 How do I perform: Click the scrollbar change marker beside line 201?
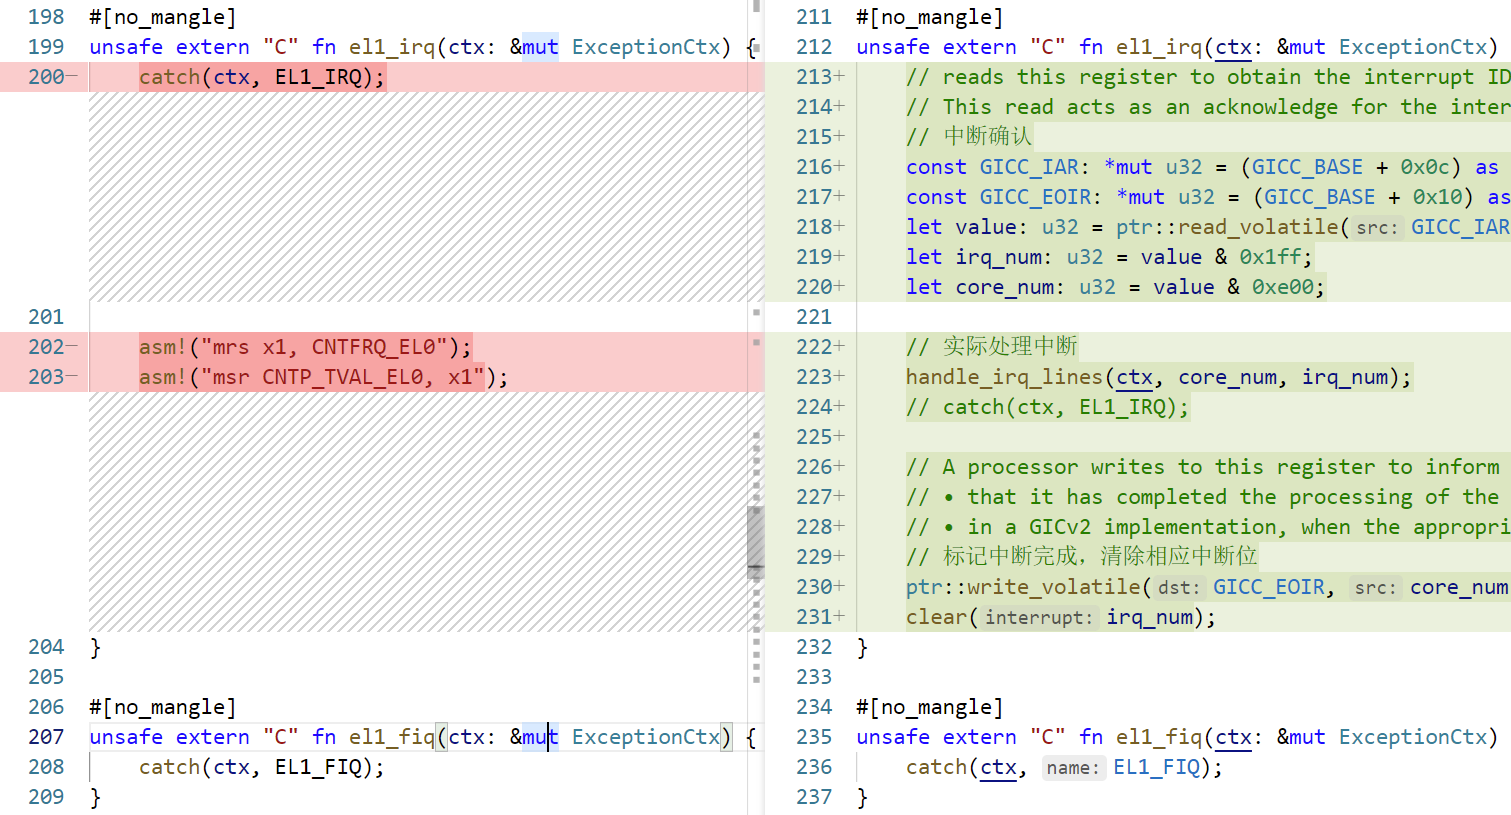[756, 313]
